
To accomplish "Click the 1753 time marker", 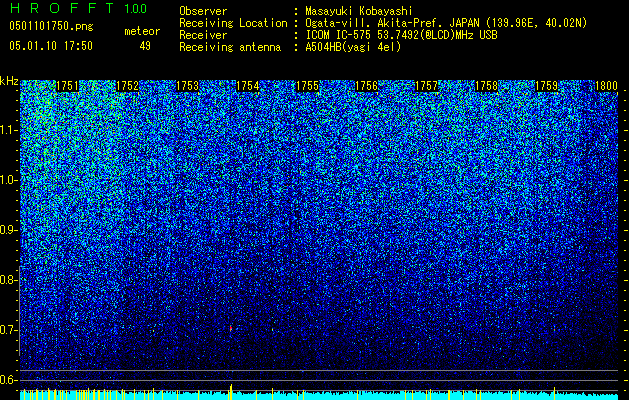I will [x=187, y=86].
